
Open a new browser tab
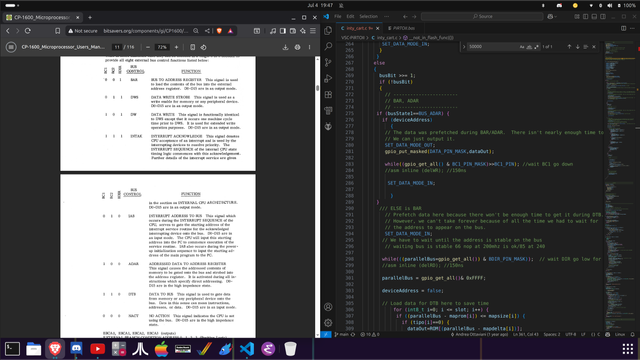coord(90,18)
